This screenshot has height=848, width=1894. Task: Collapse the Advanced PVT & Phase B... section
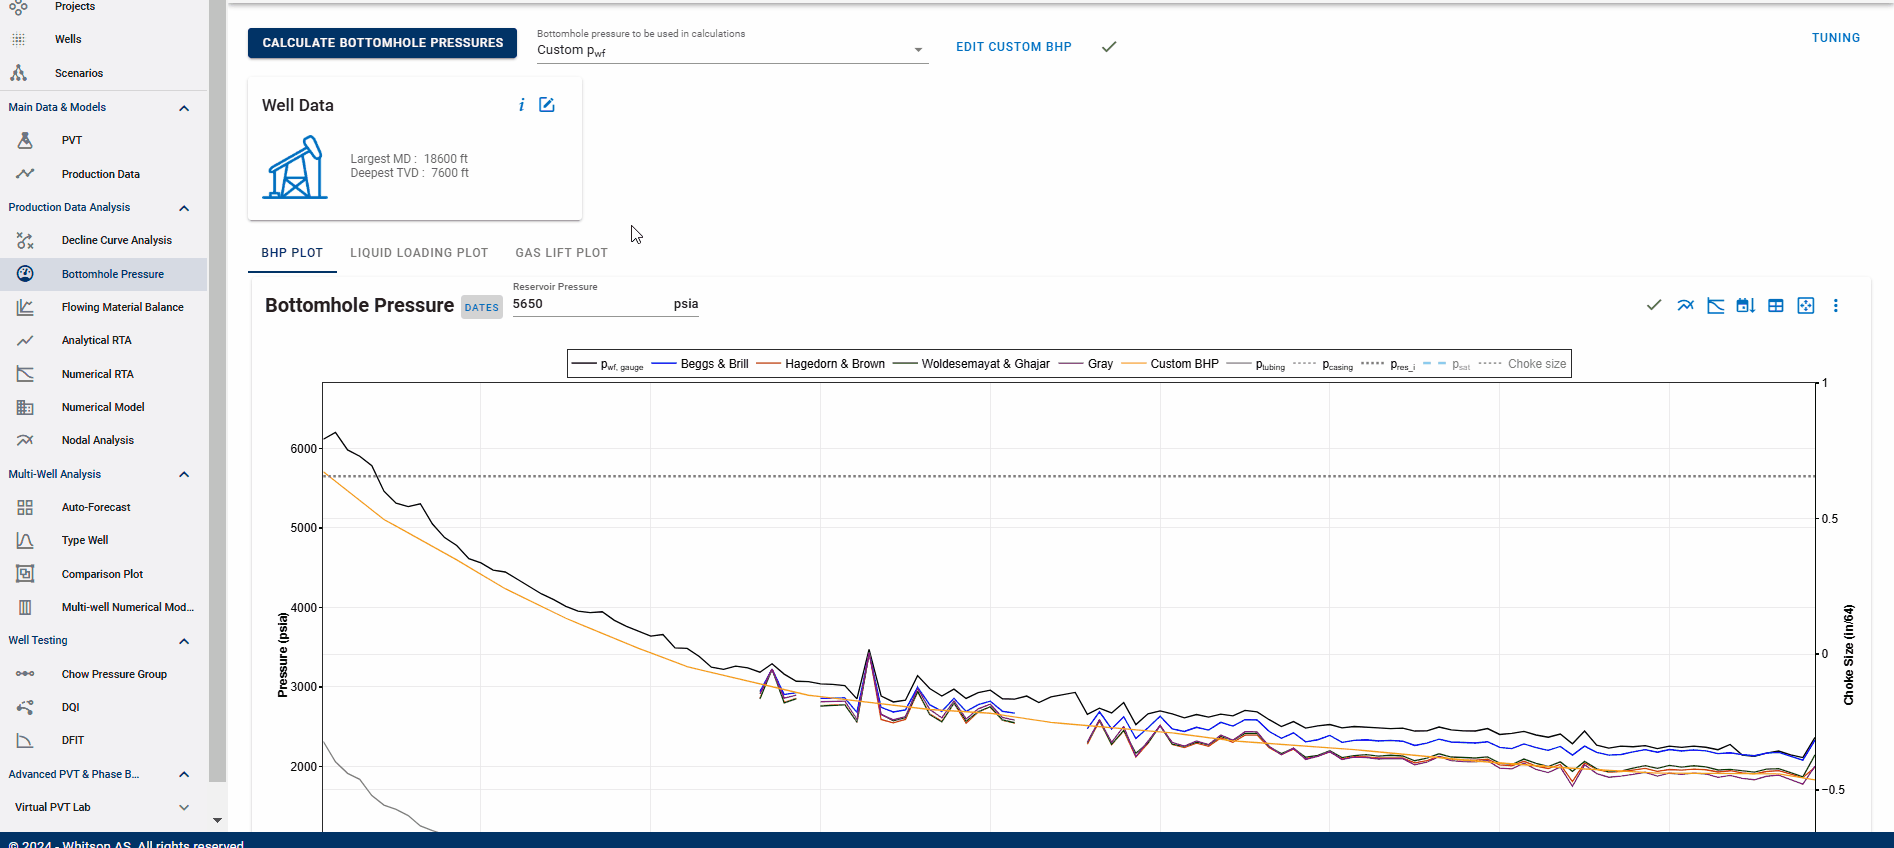[184, 774]
